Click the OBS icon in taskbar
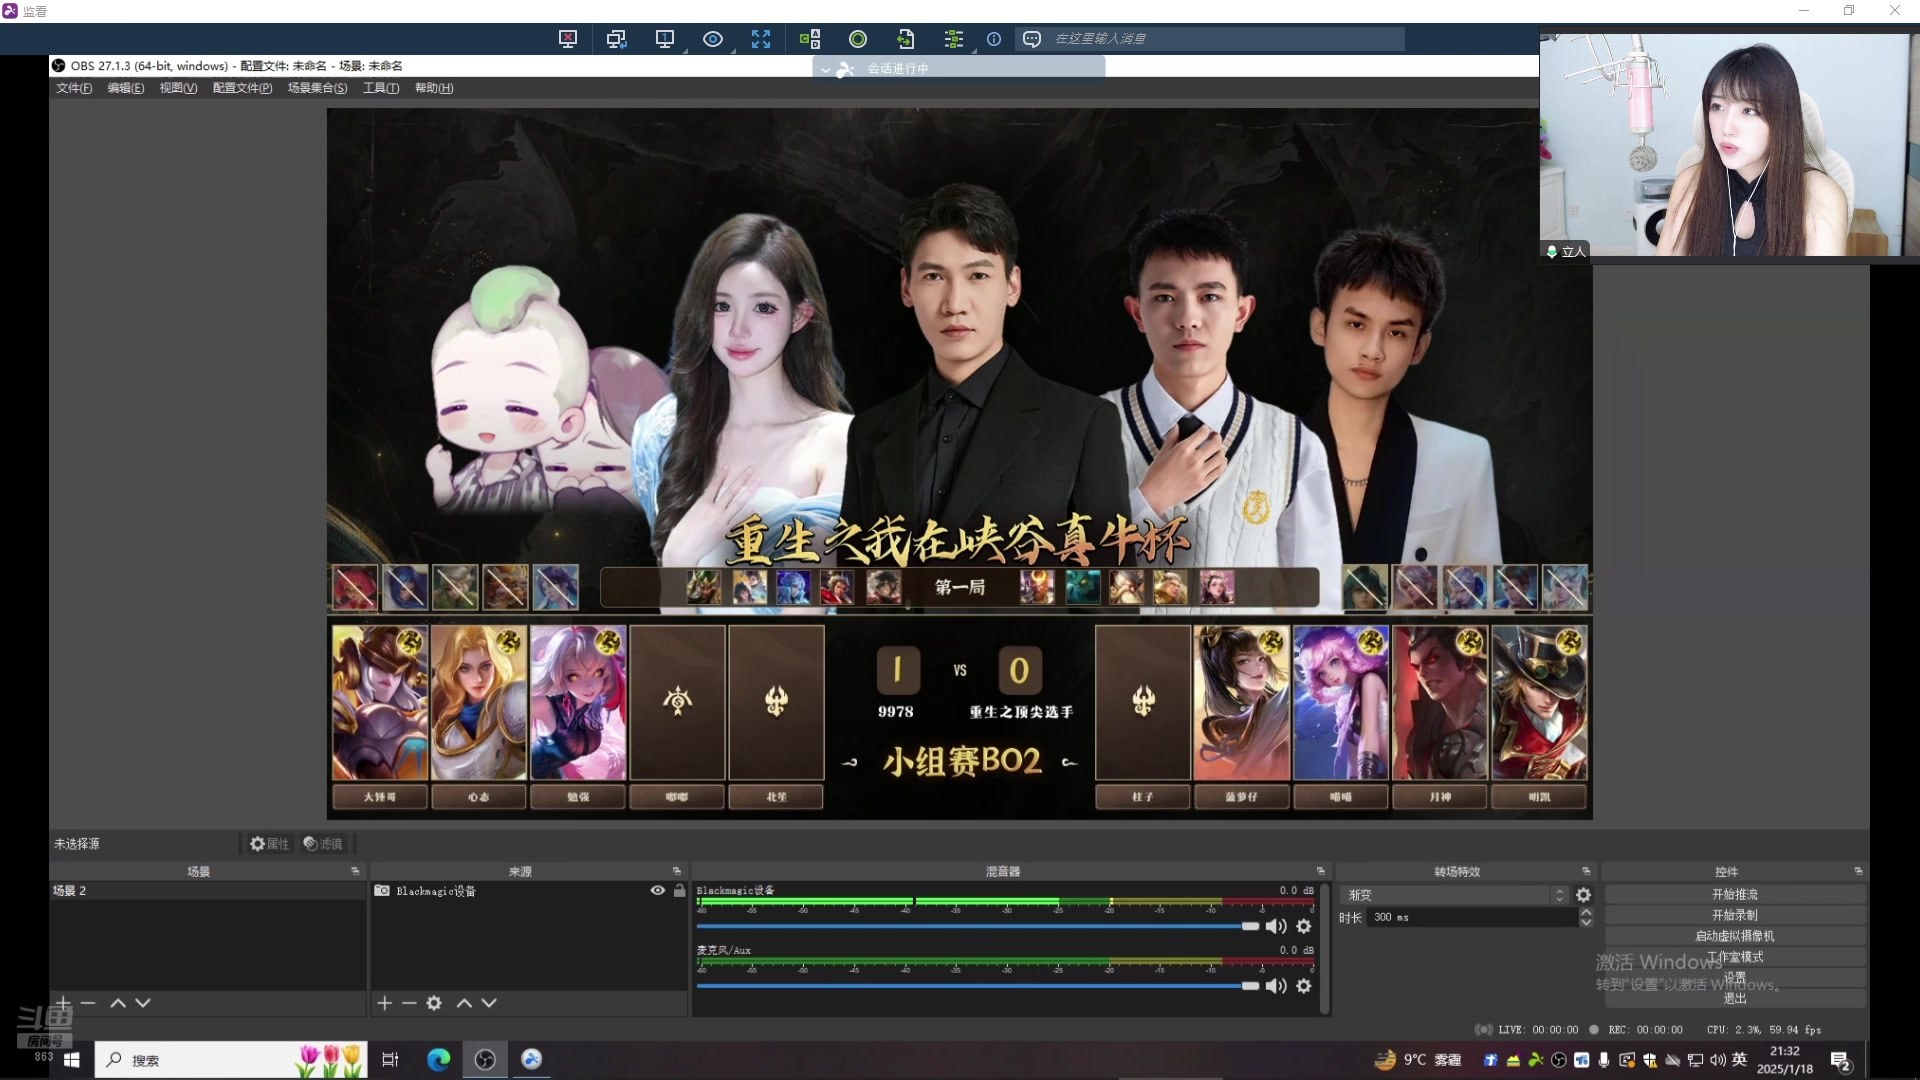 point(485,1060)
